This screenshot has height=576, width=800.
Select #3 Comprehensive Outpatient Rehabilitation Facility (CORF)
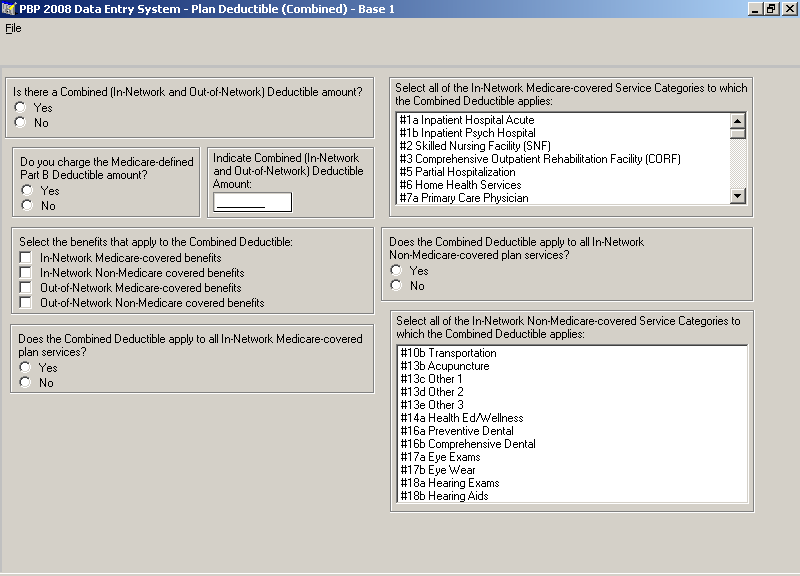click(x=564, y=159)
